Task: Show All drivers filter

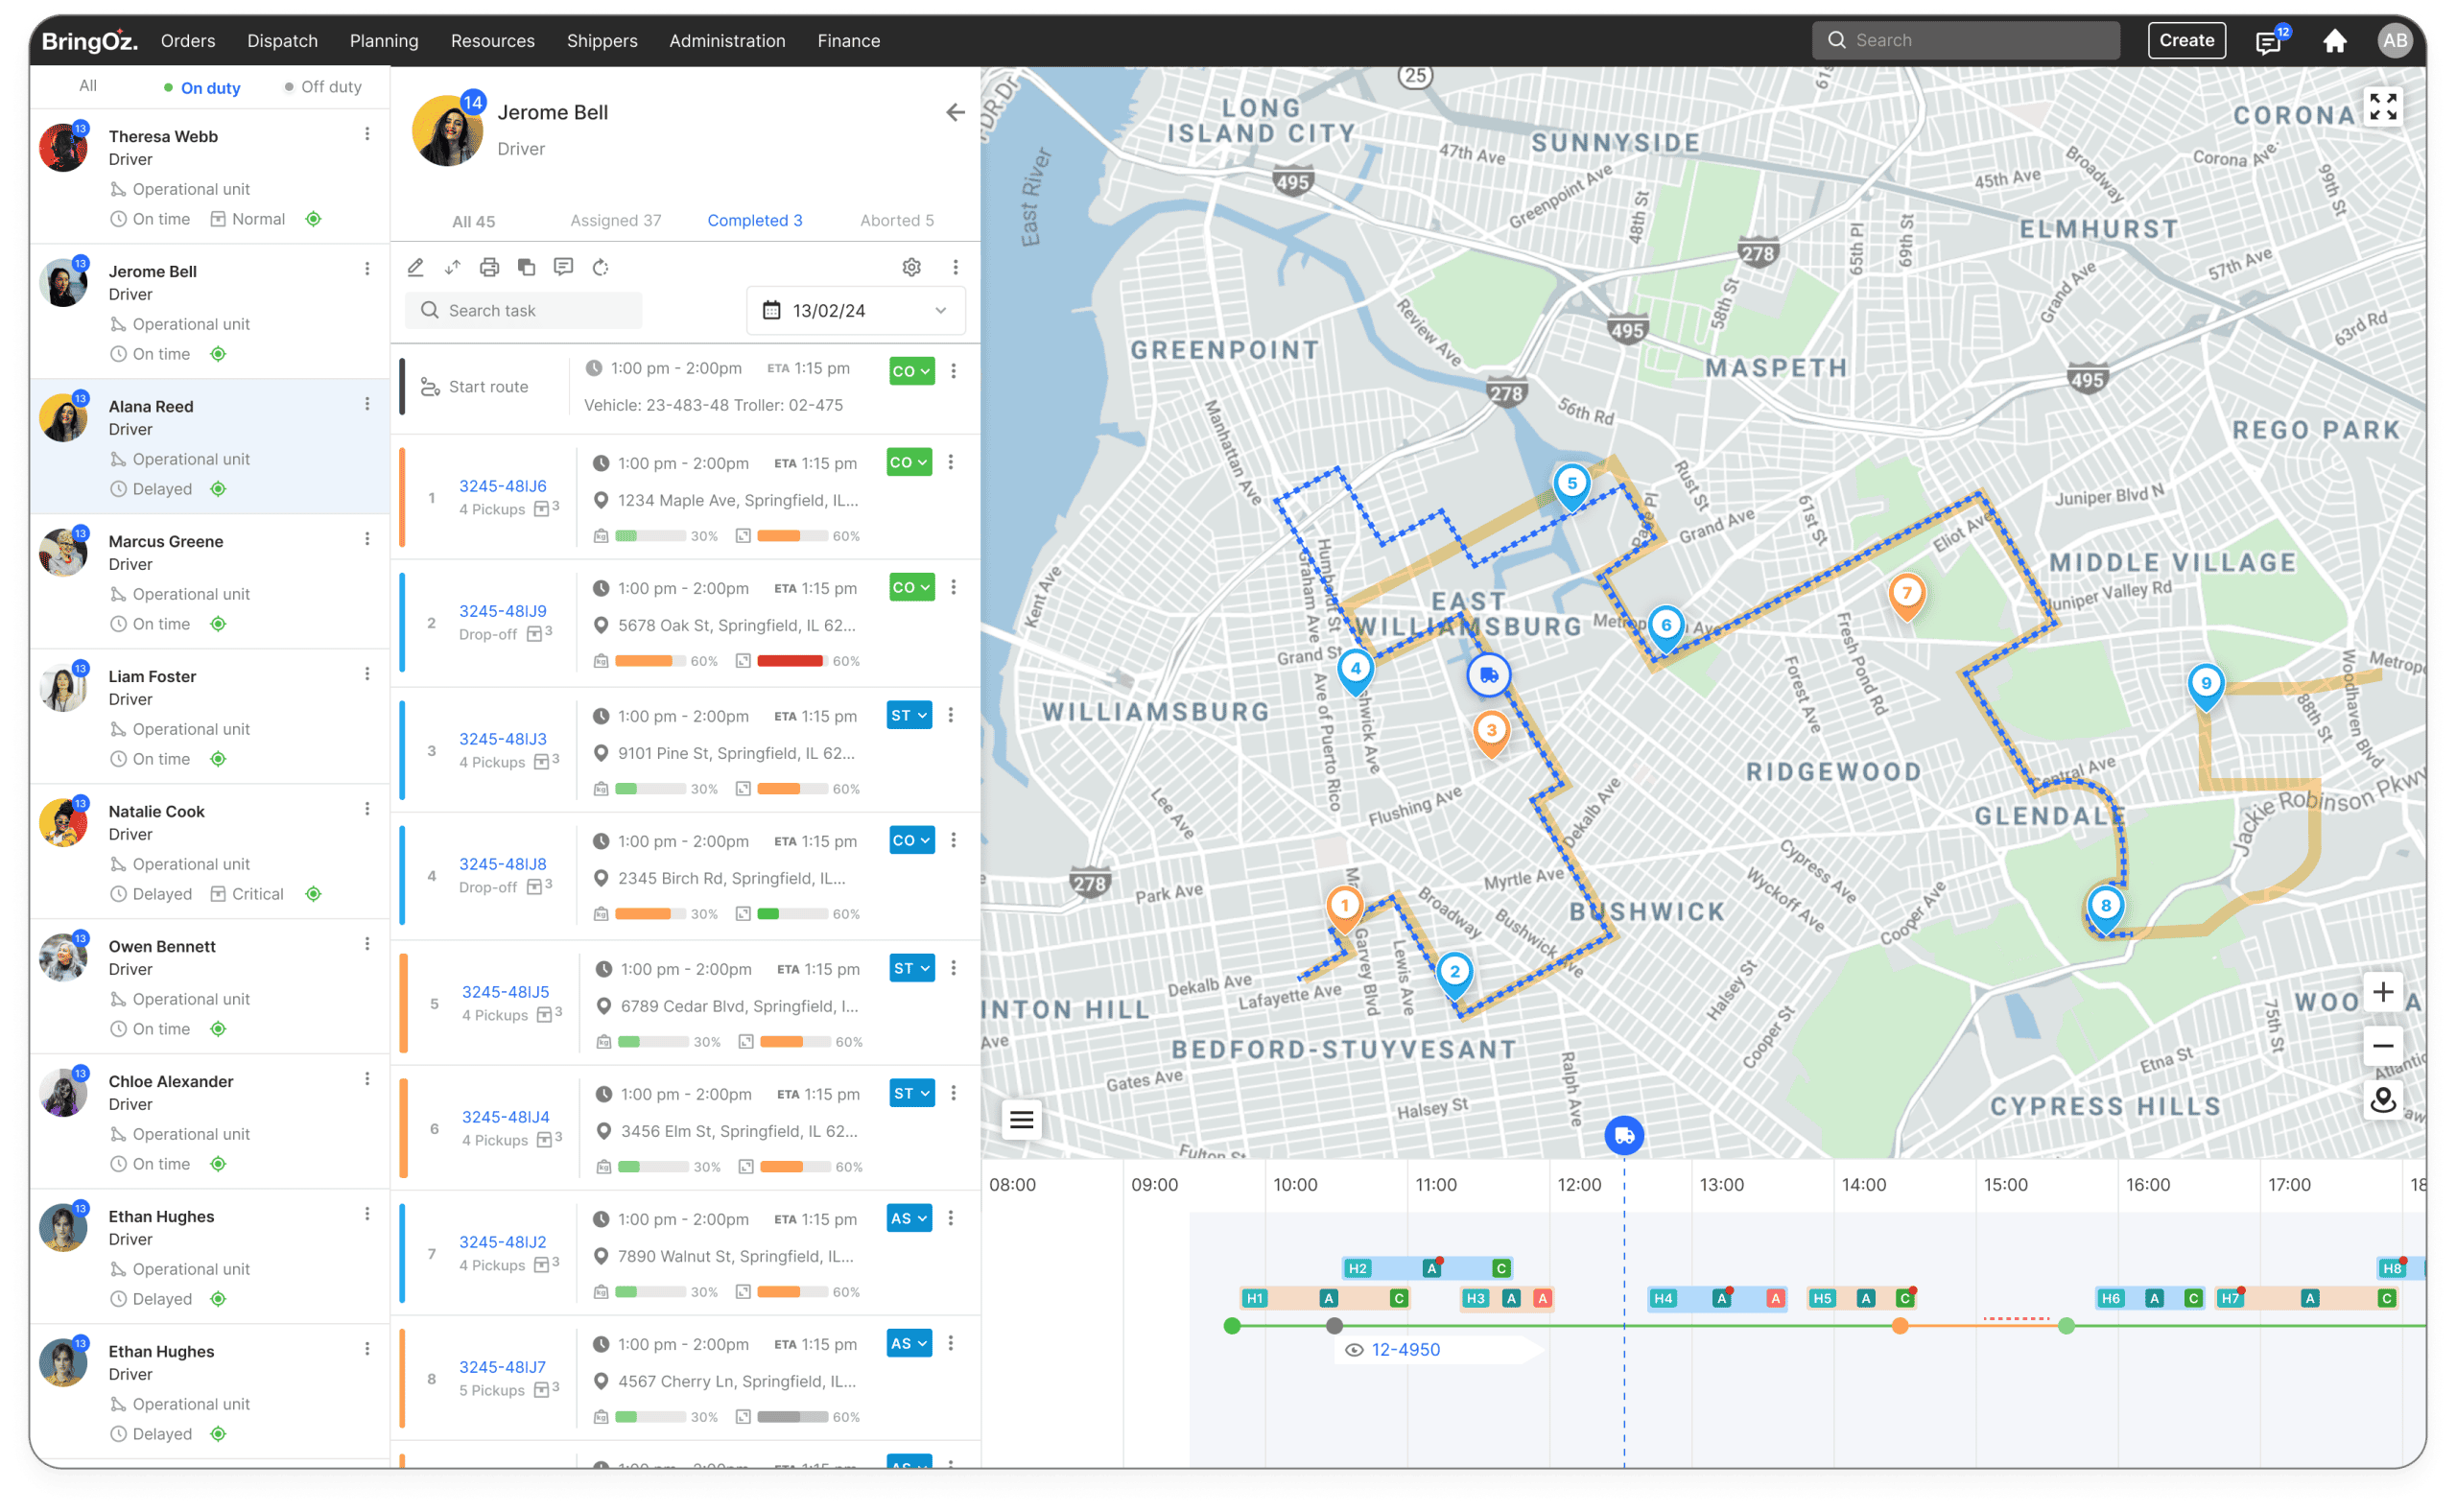Action: point(88,86)
